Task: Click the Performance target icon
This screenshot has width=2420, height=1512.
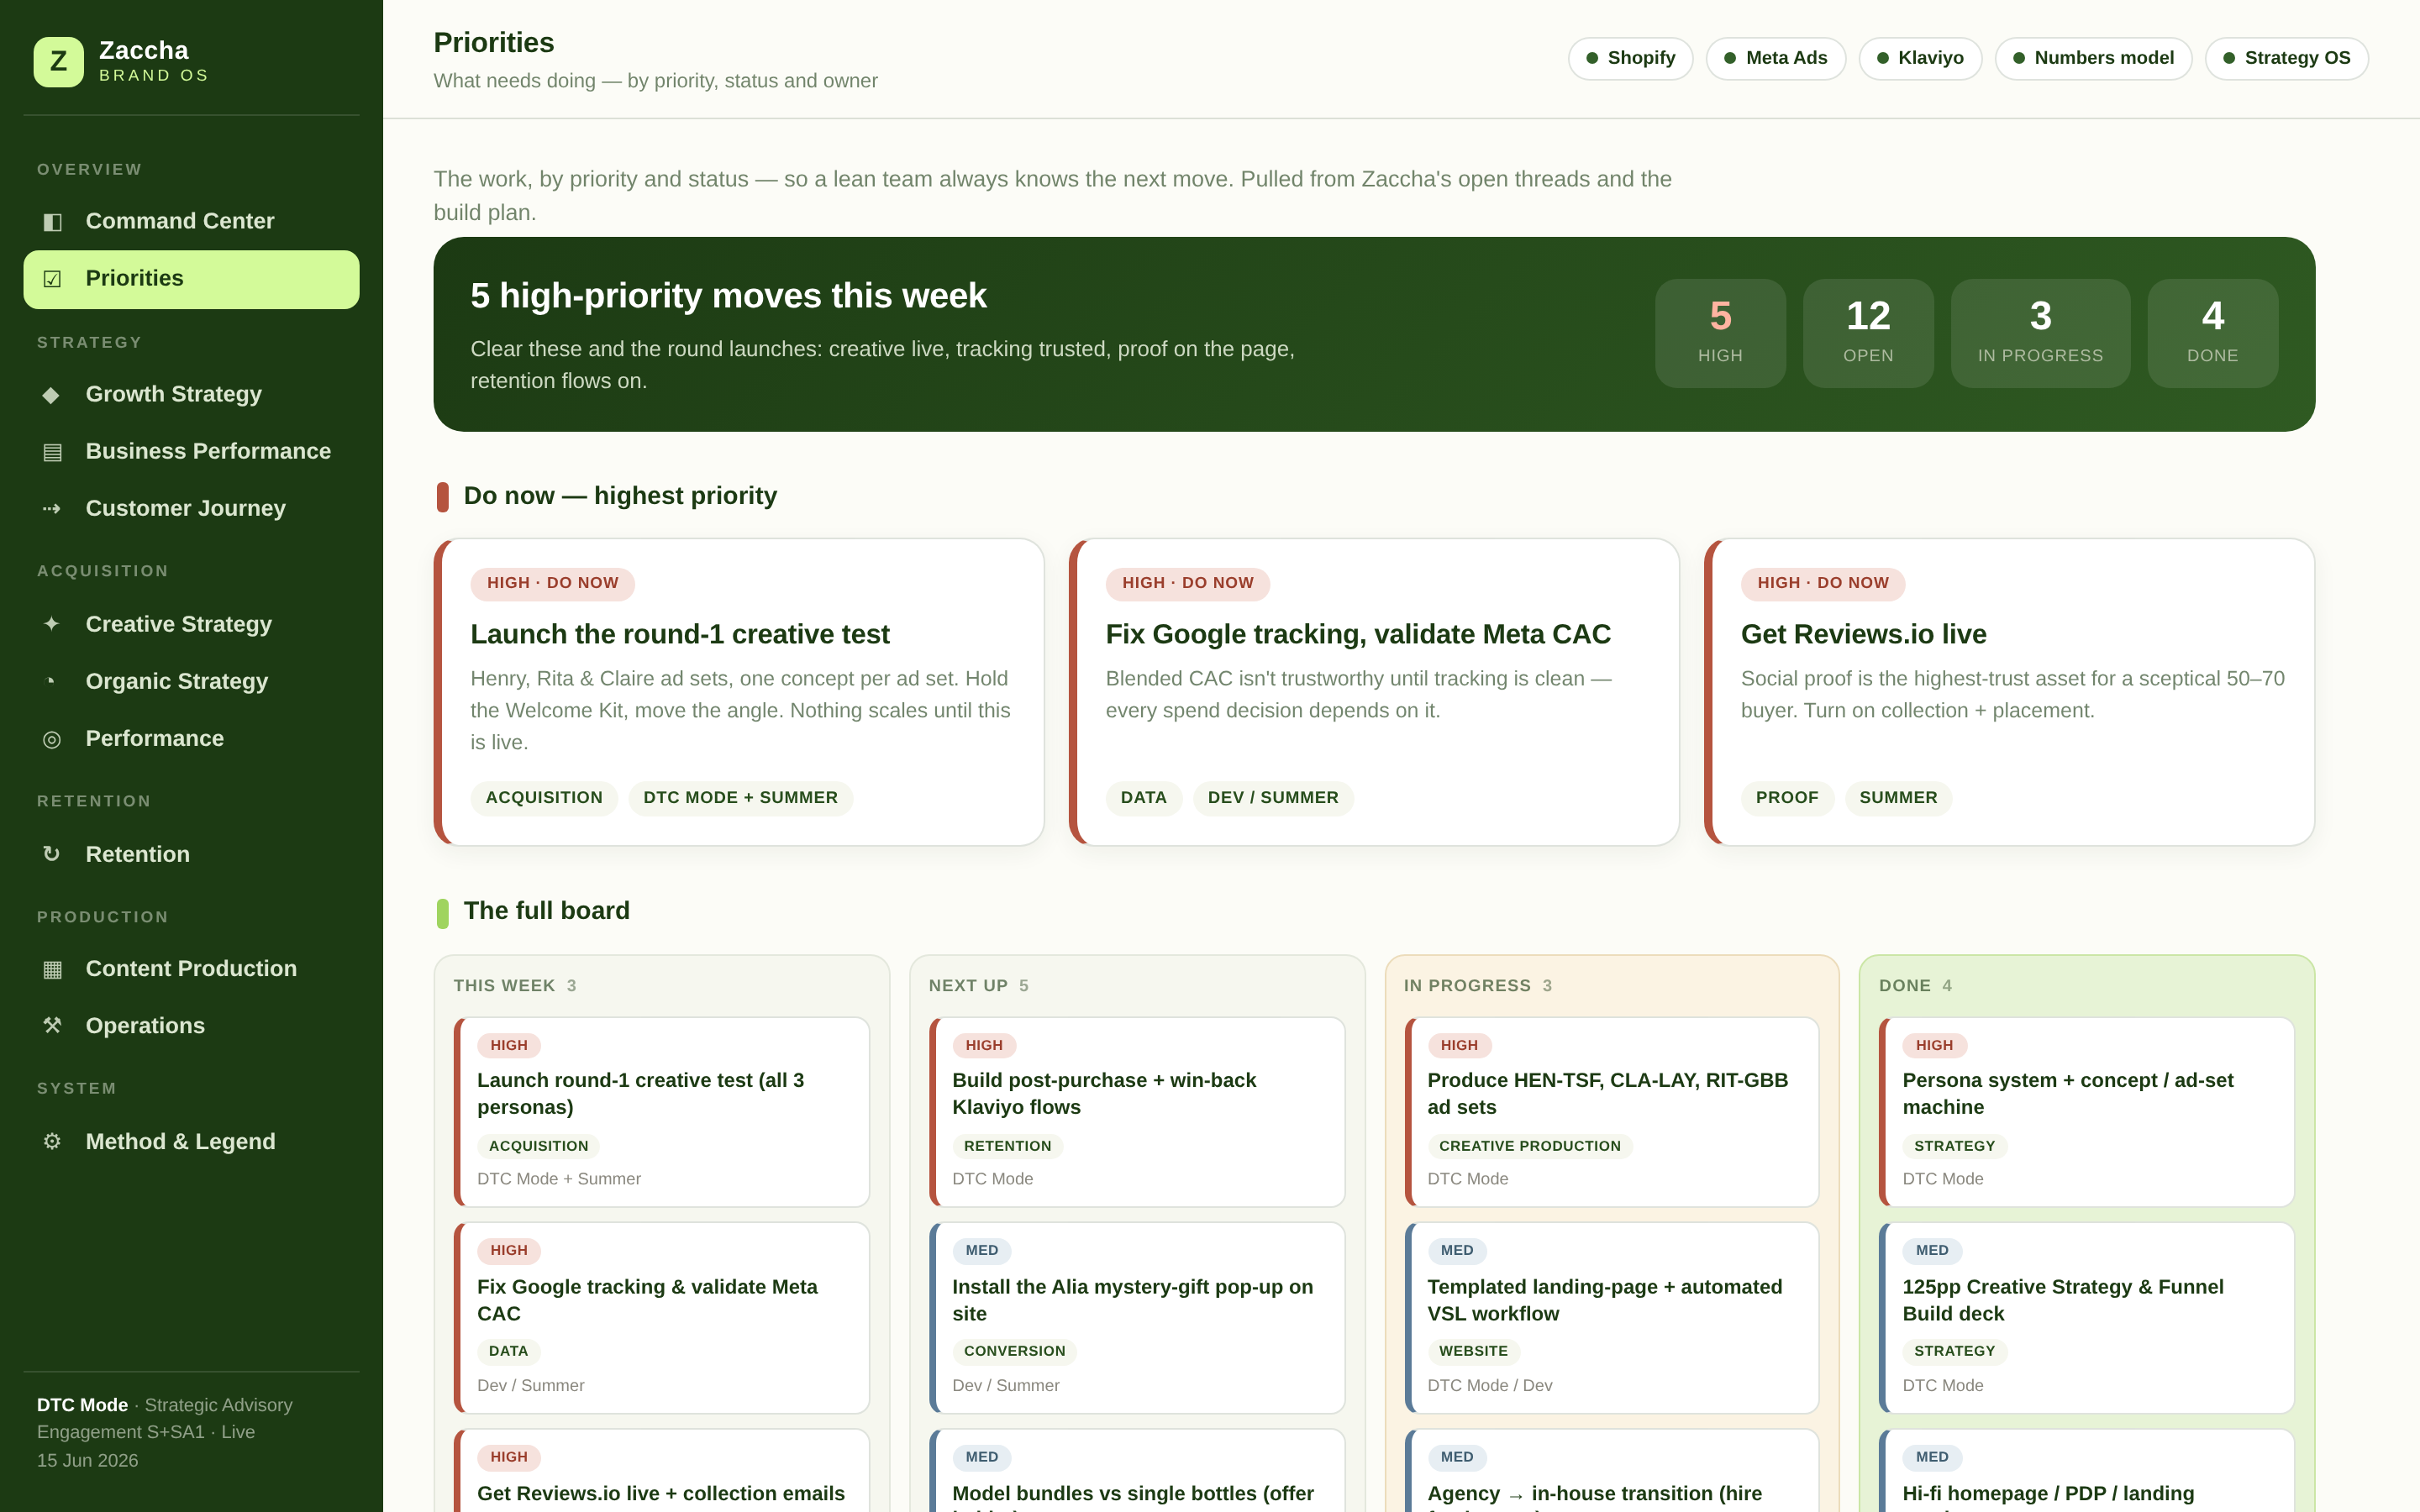Action: pos(52,739)
